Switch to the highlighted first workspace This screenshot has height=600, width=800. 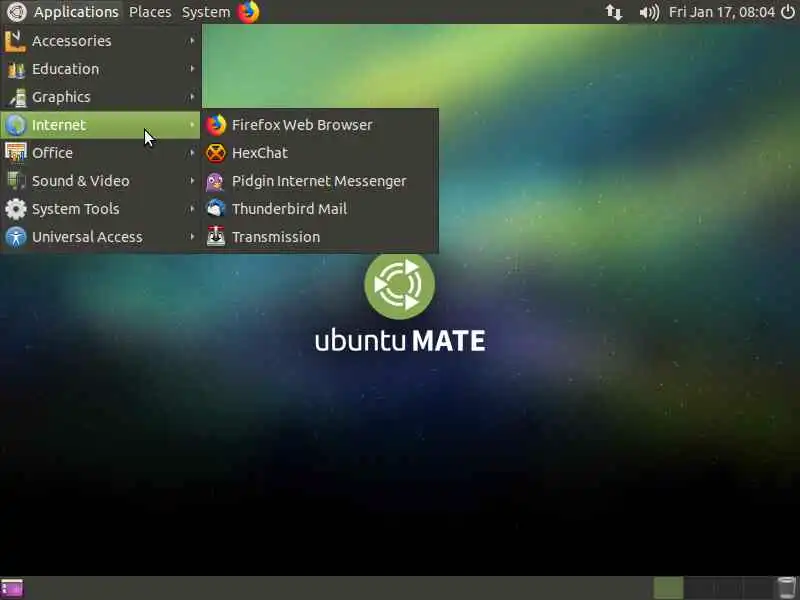click(668, 588)
